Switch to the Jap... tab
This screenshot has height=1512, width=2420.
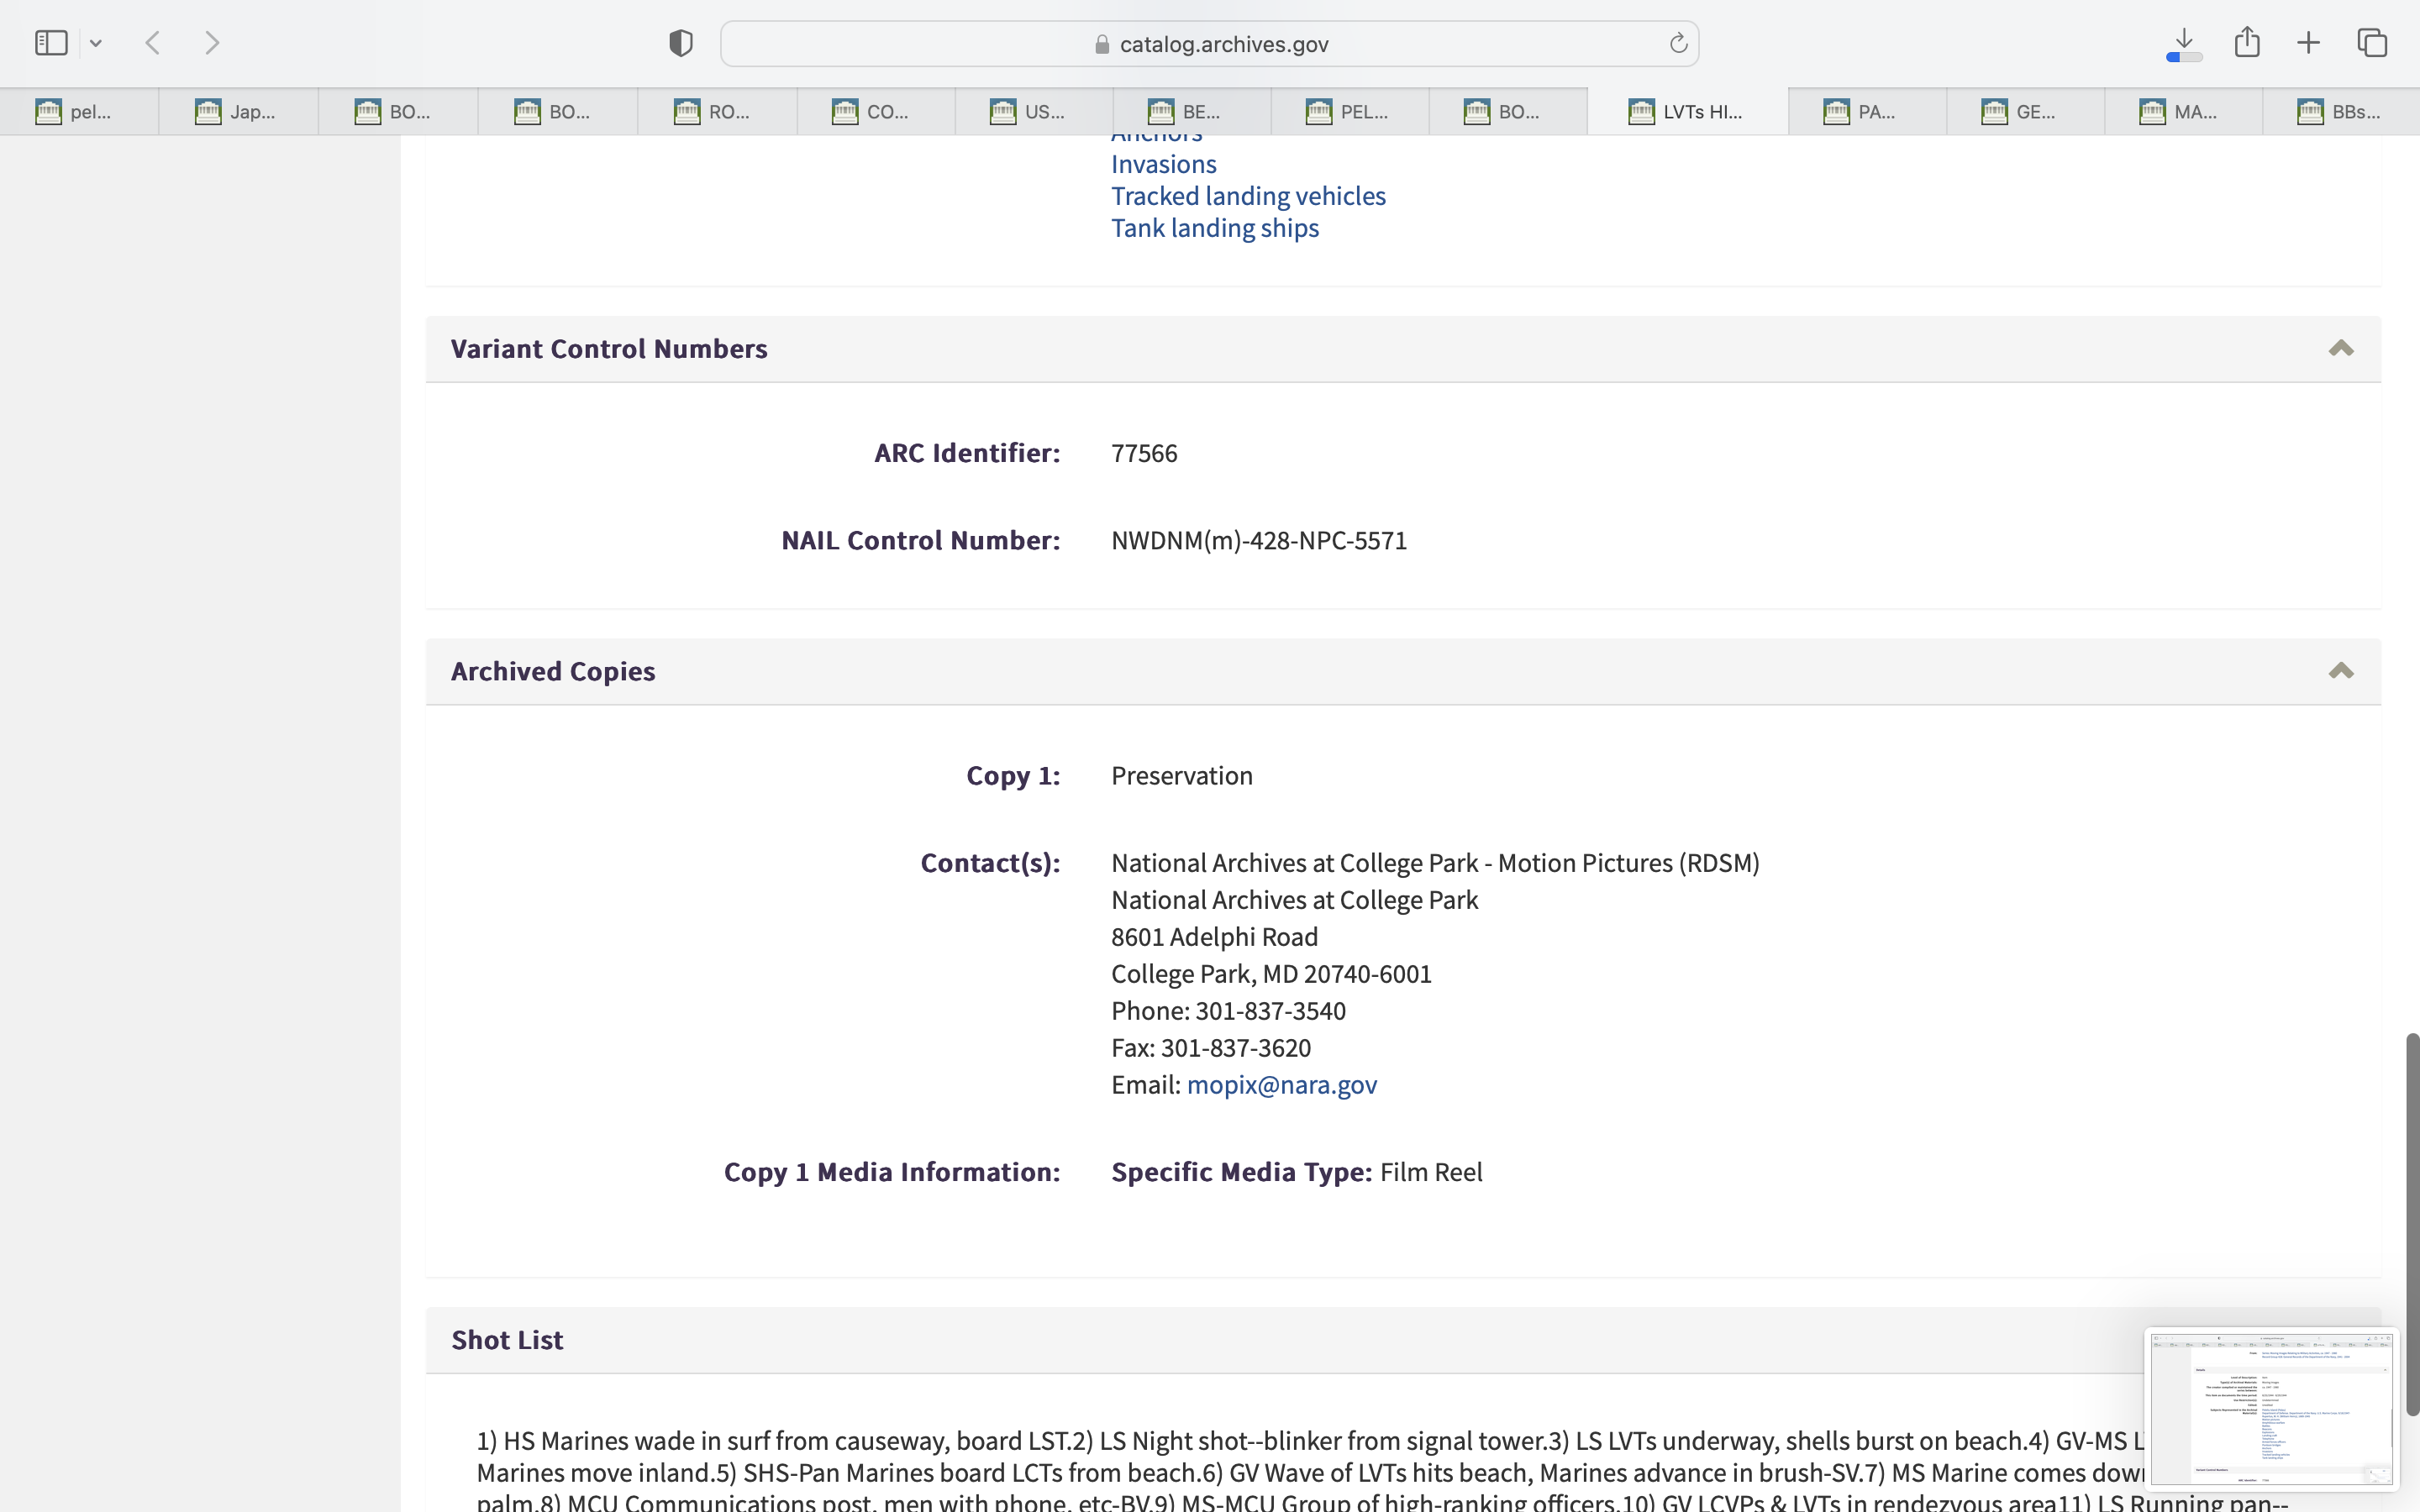pos(238,112)
